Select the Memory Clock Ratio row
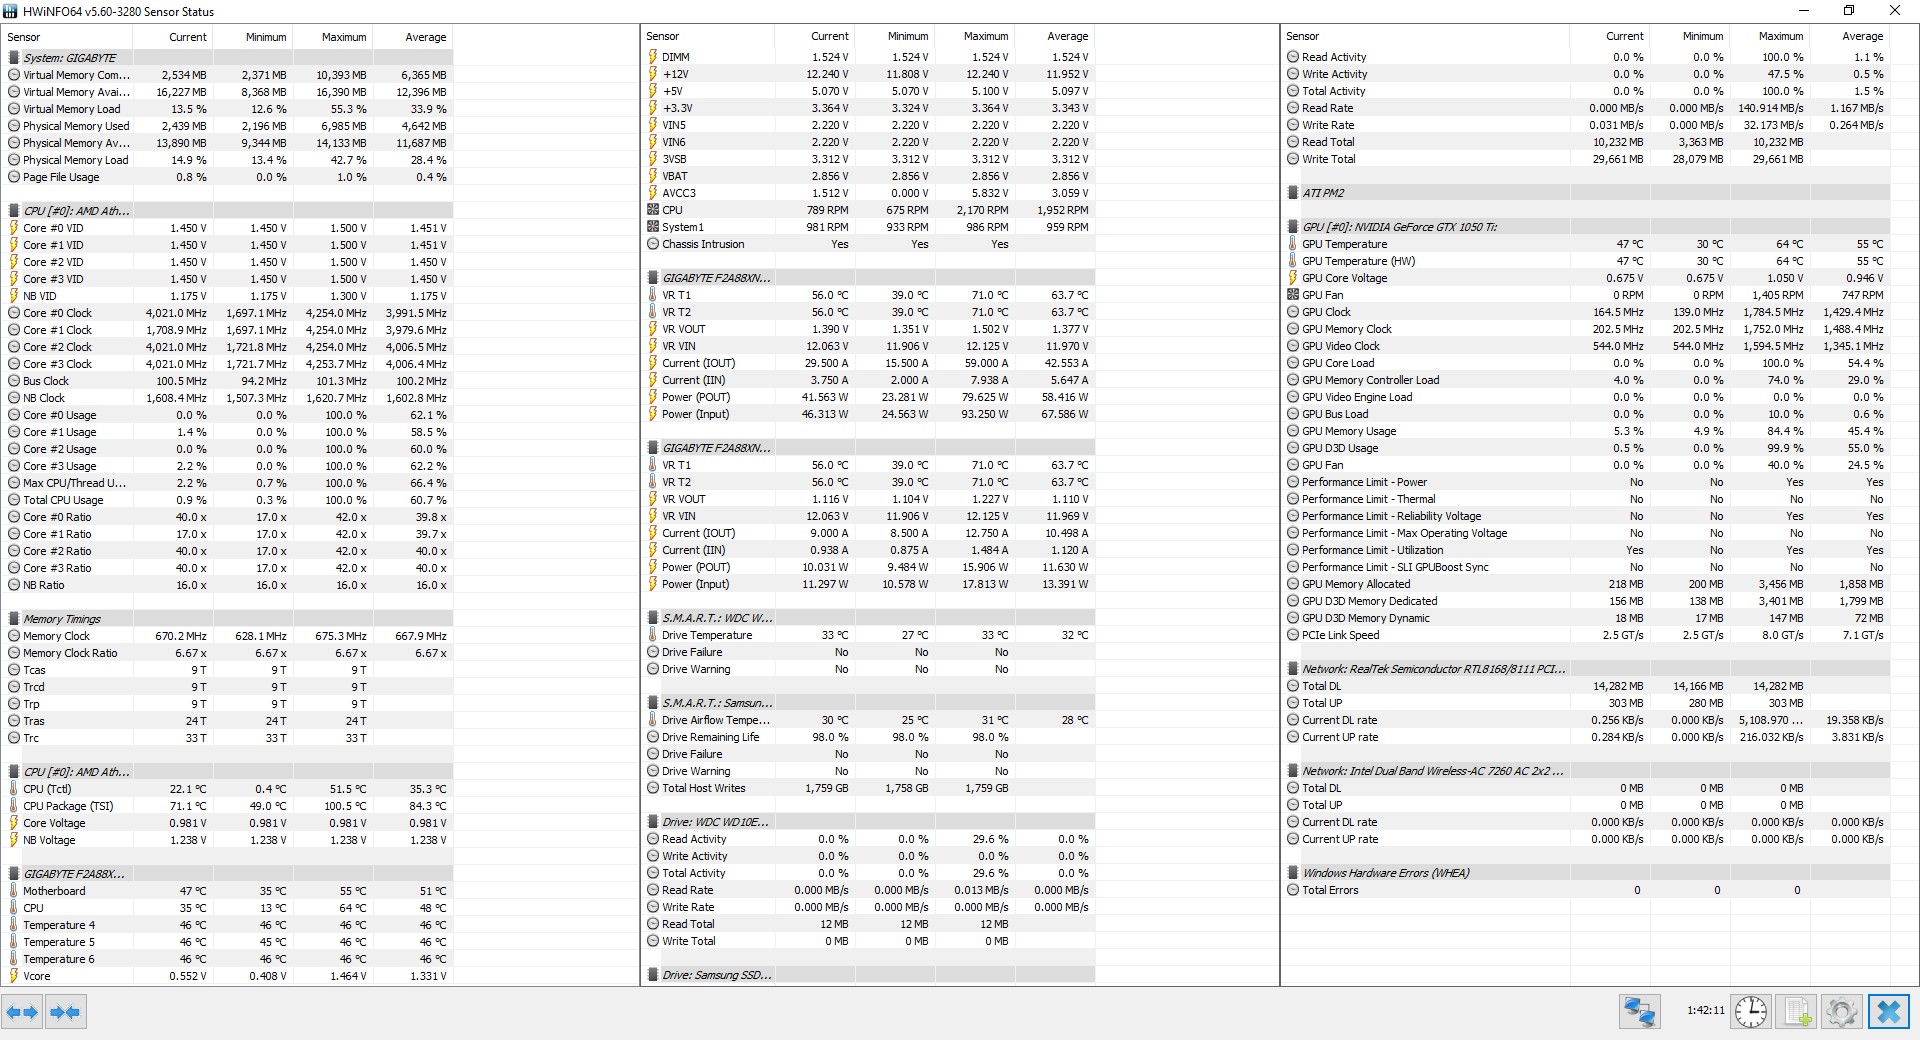This screenshot has height=1040, width=1920. 229,653
